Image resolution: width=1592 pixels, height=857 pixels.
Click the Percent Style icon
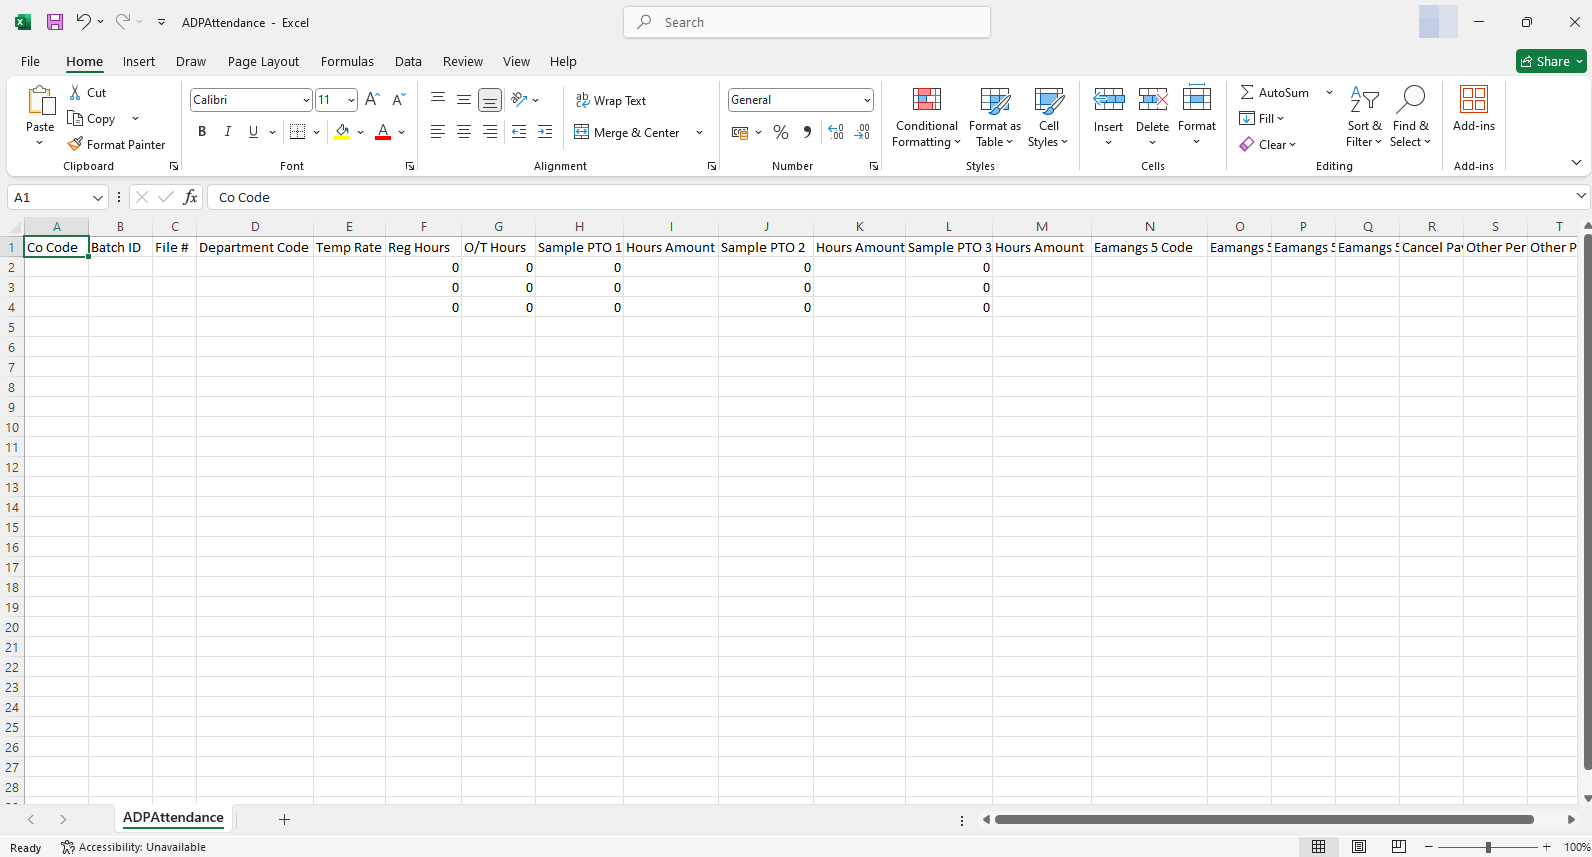(x=781, y=132)
